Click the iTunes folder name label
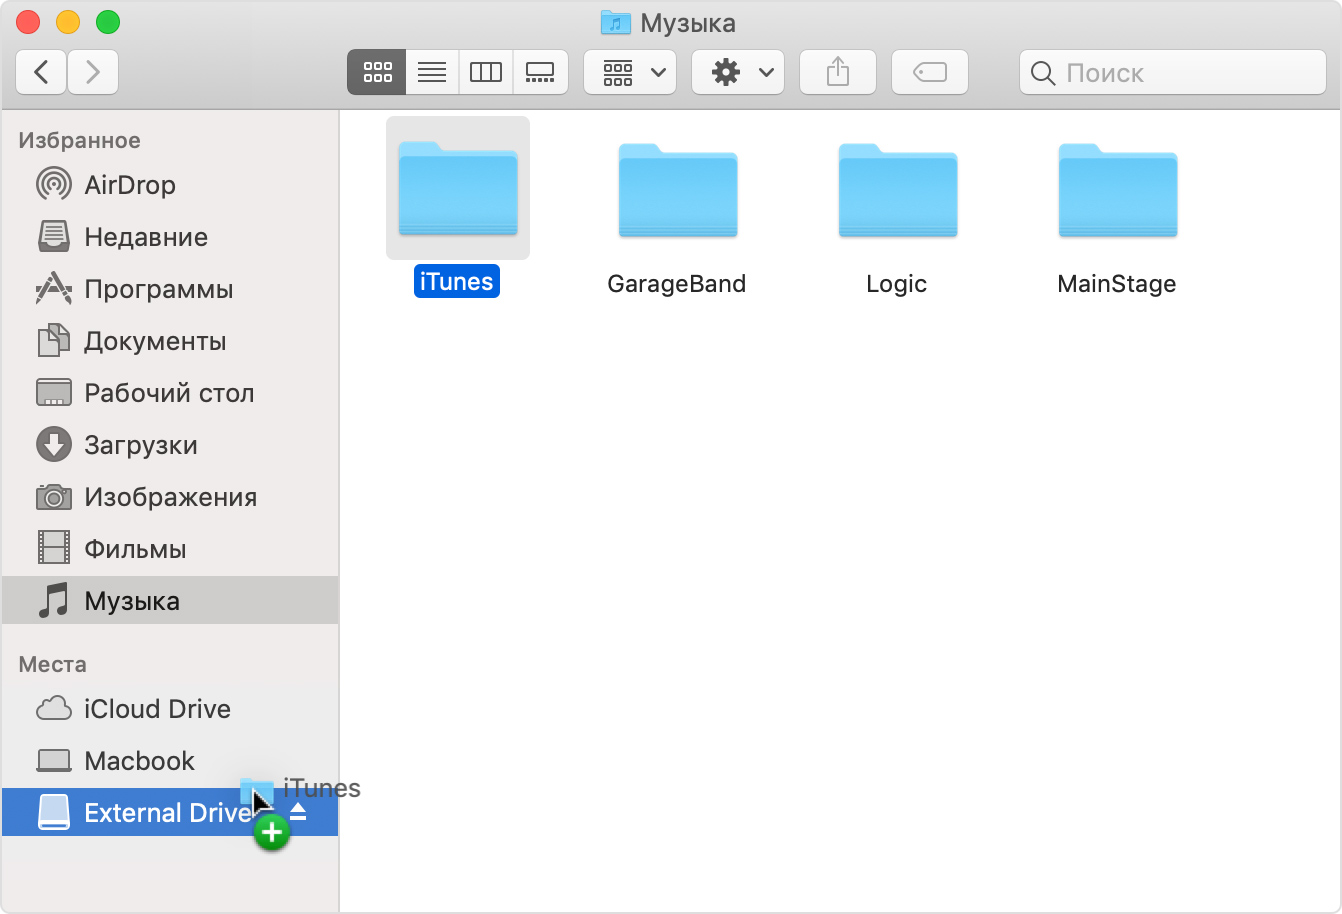The width and height of the screenshot is (1342, 914). (456, 282)
